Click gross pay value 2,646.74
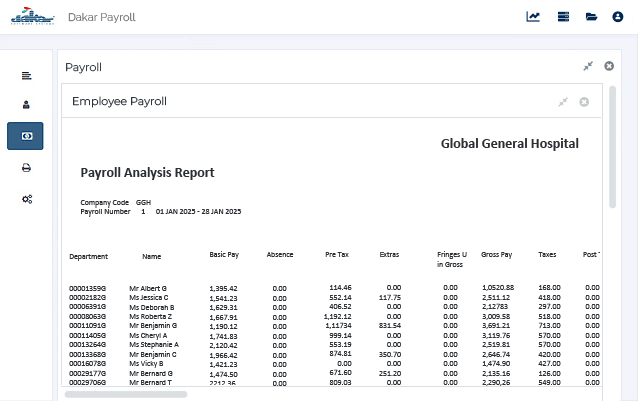The width and height of the screenshot is (638, 401). (x=496, y=355)
